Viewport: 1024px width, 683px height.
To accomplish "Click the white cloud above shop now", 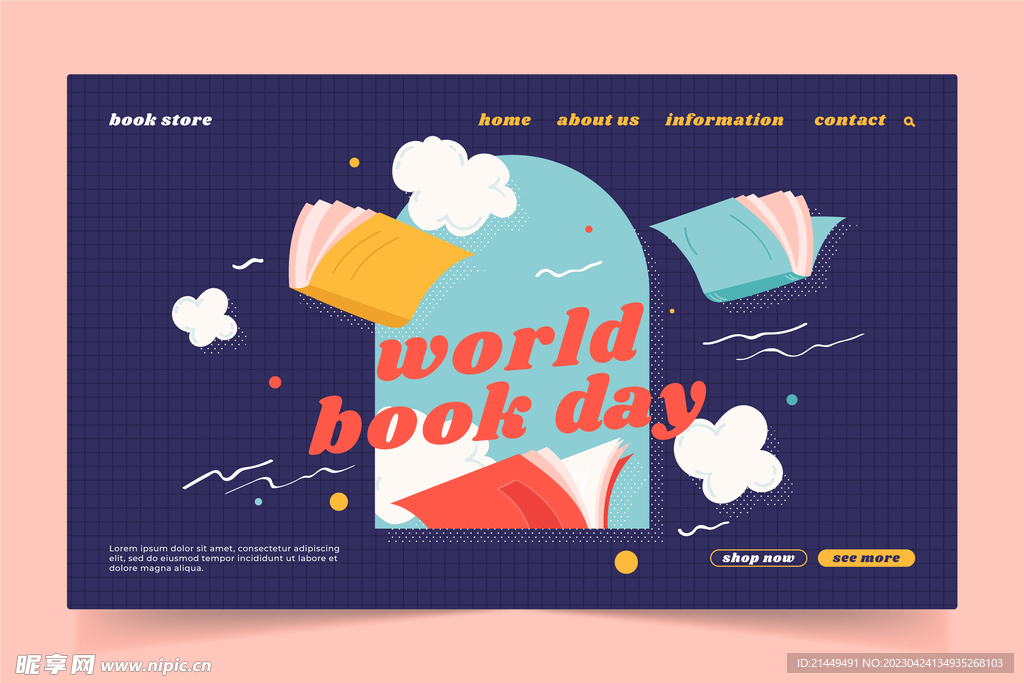I will (x=728, y=455).
